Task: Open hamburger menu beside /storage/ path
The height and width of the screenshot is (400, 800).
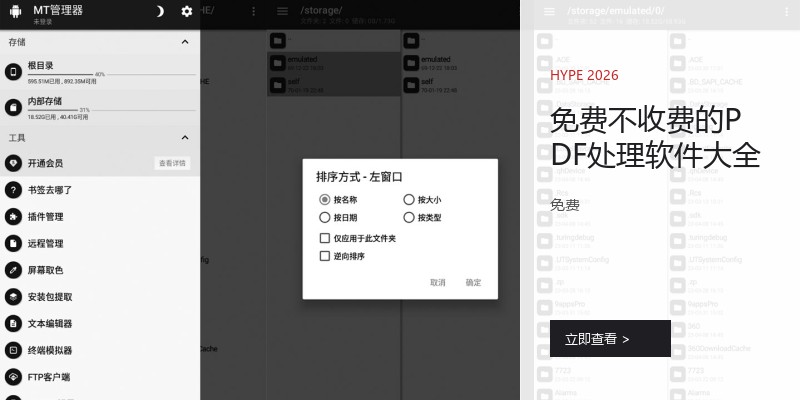Action: click(282, 11)
